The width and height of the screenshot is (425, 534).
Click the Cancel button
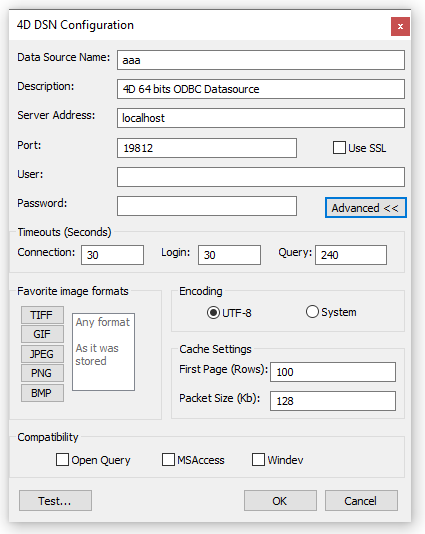(361, 501)
